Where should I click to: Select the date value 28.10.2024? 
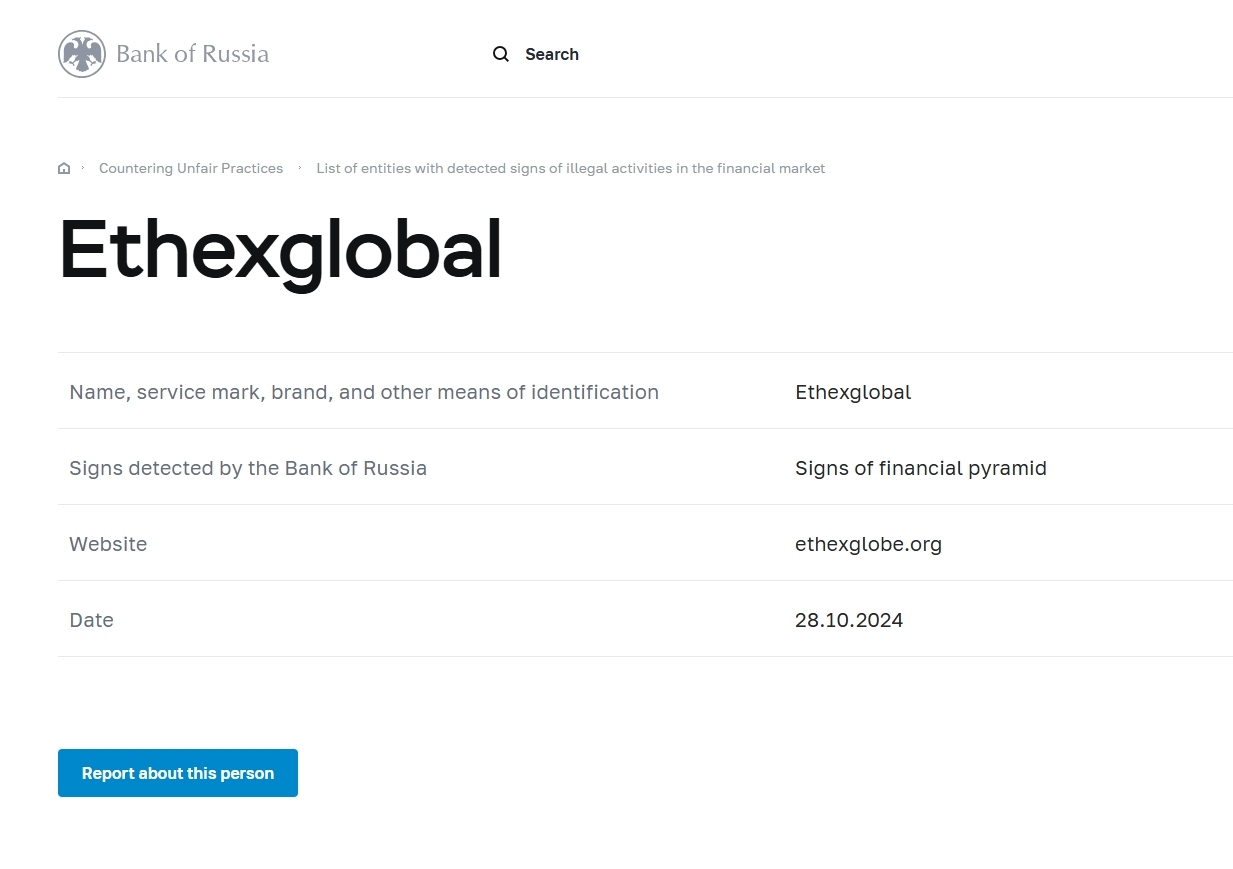point(849,620)
